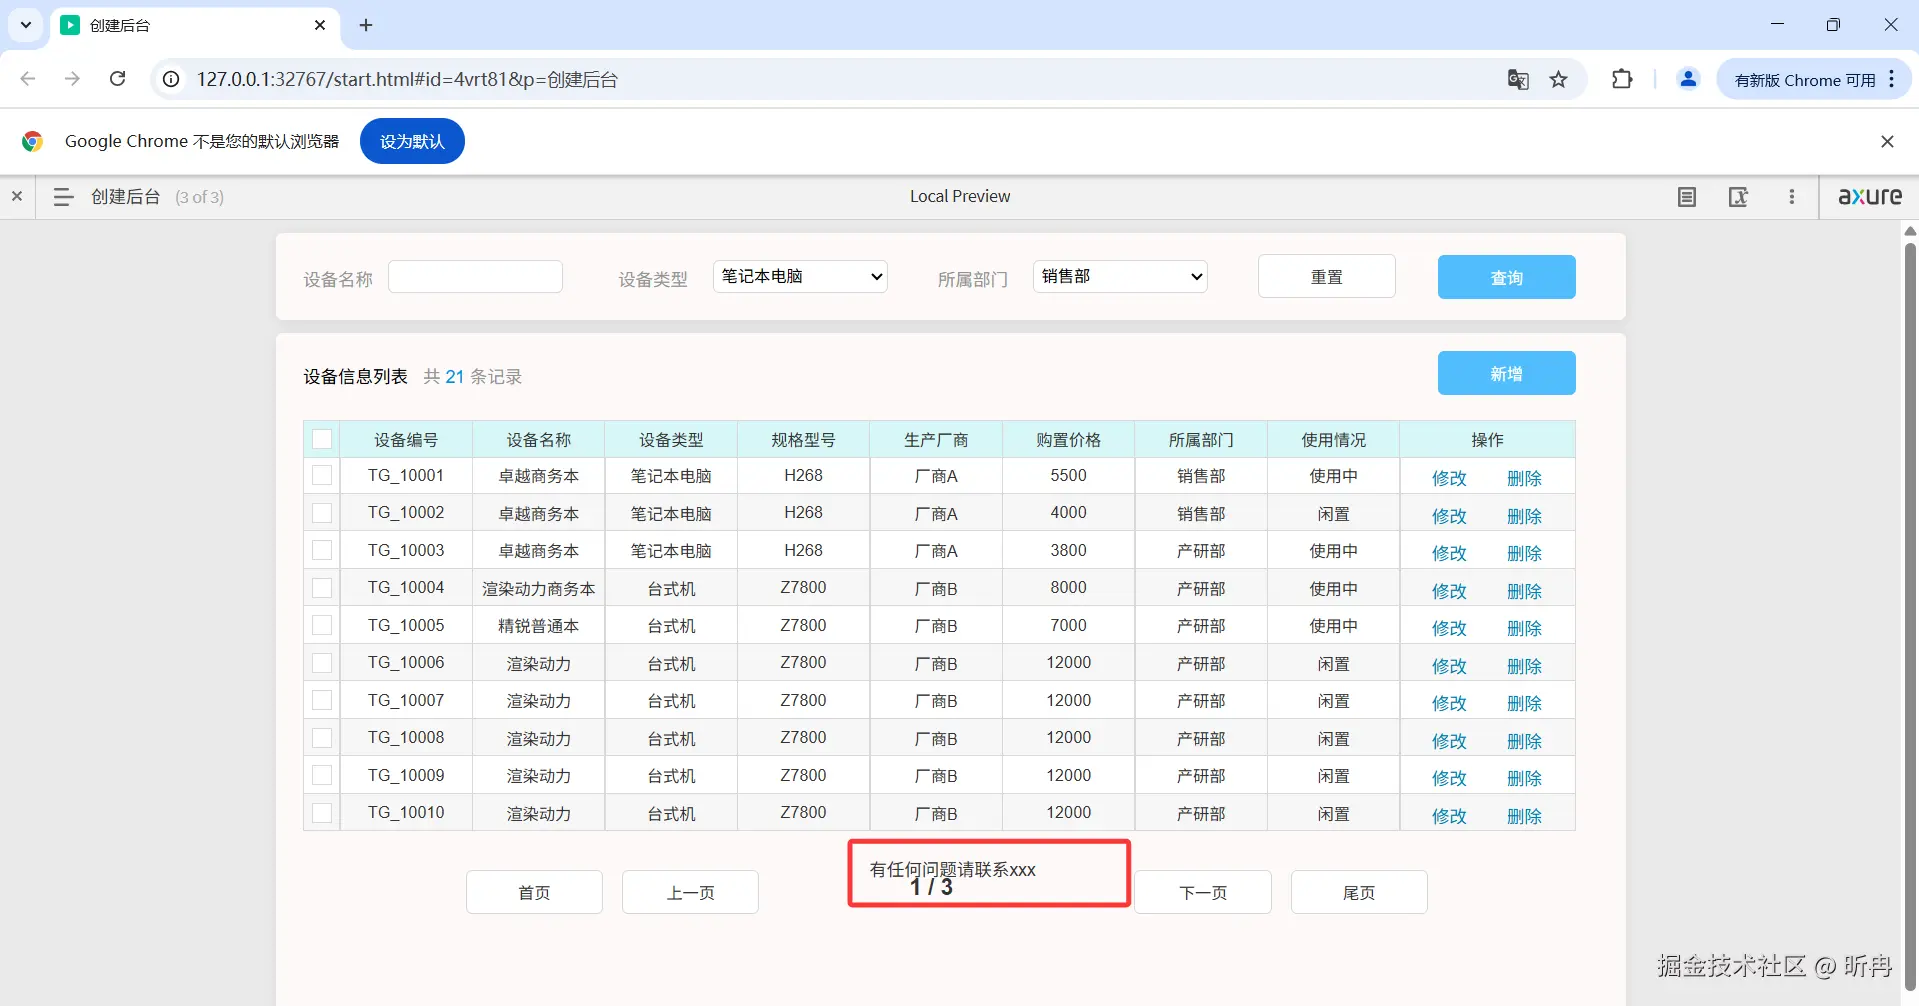
Task: Check the box for row TG_10007
Action: coord(322,701)
